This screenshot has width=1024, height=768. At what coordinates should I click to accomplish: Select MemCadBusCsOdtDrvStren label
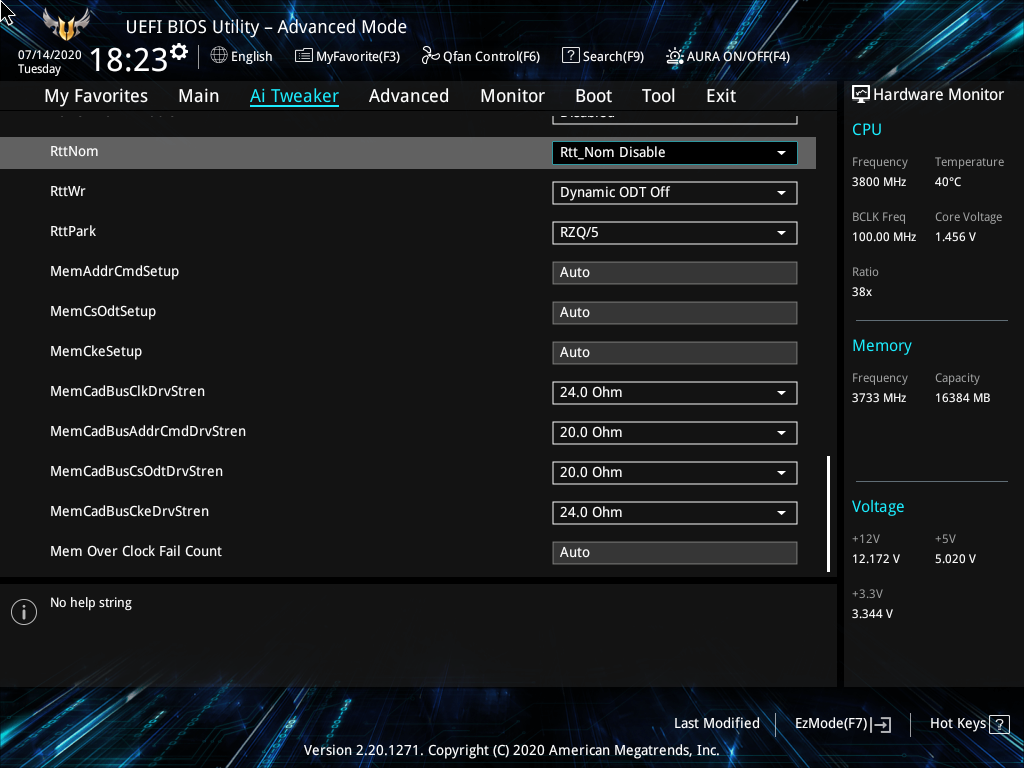click(x=136, y=471)
